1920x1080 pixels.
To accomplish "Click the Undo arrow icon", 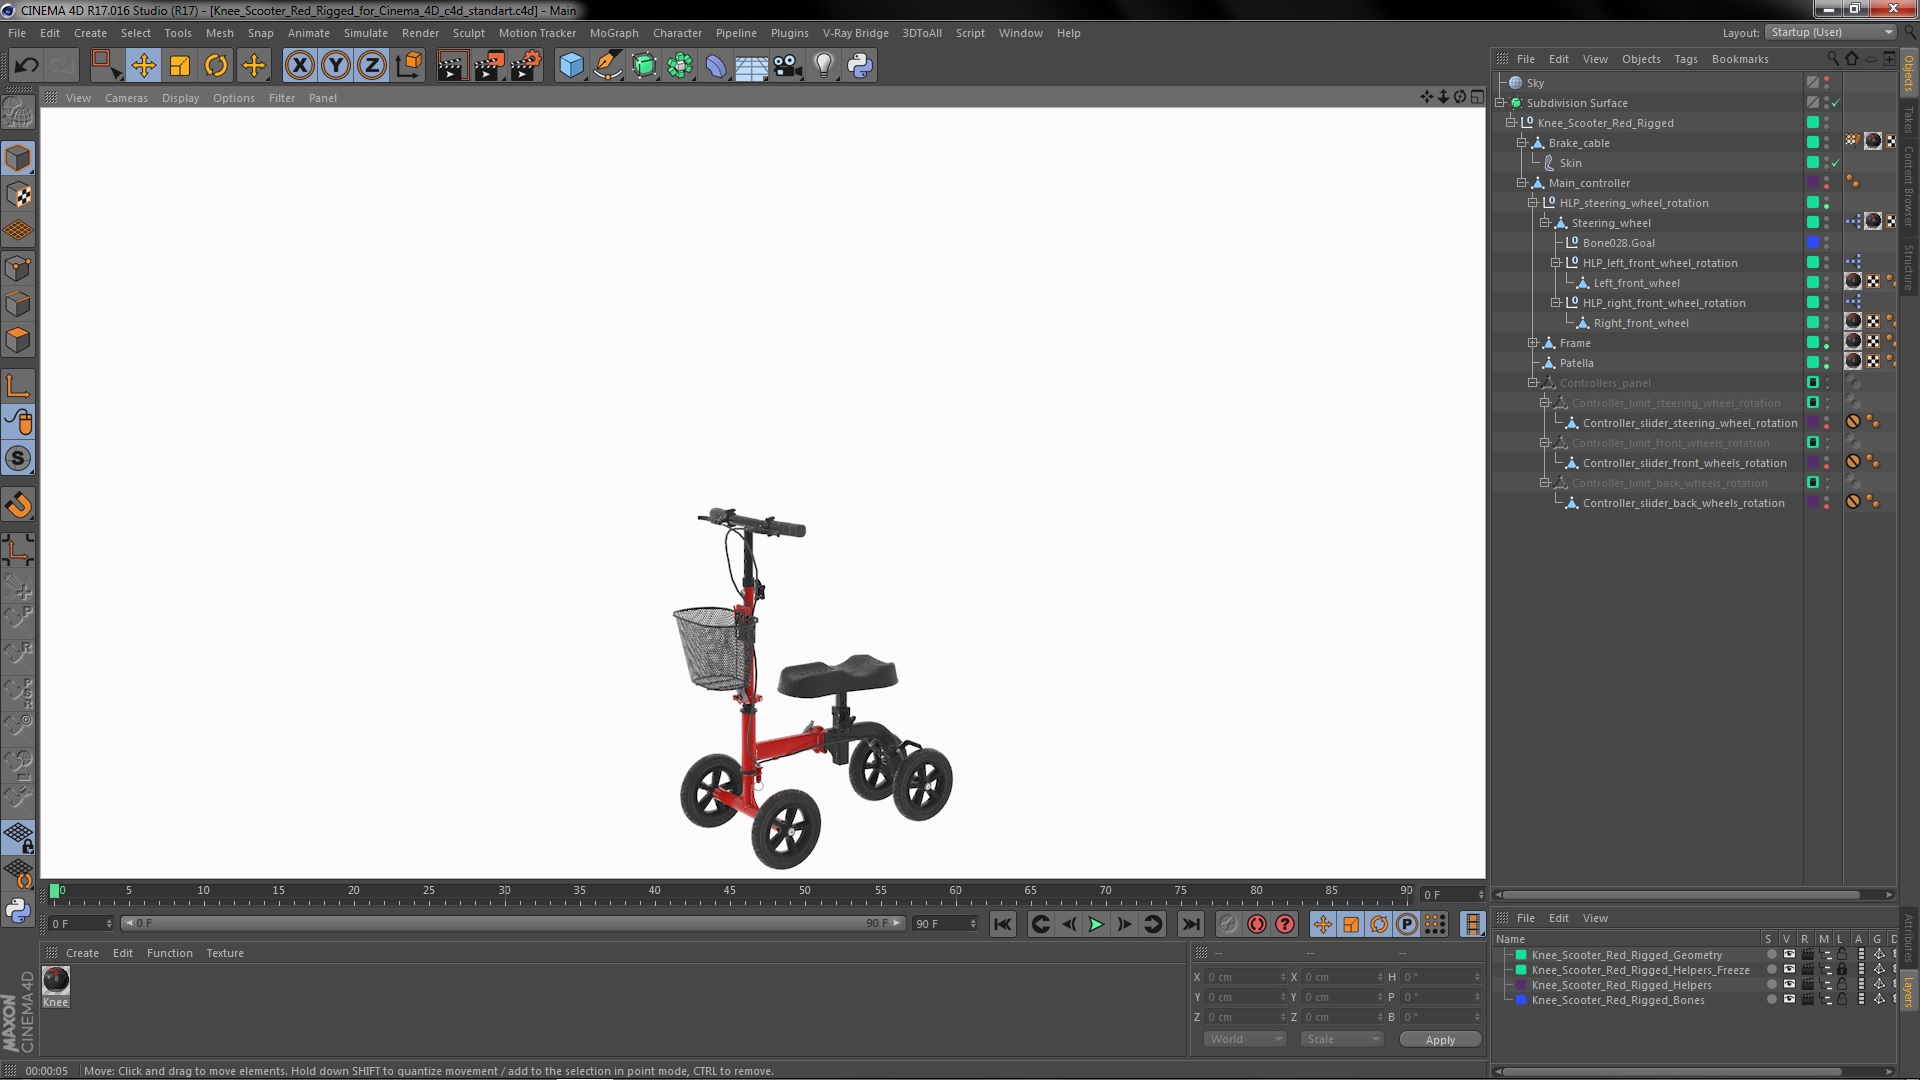I will coord(26,66).
